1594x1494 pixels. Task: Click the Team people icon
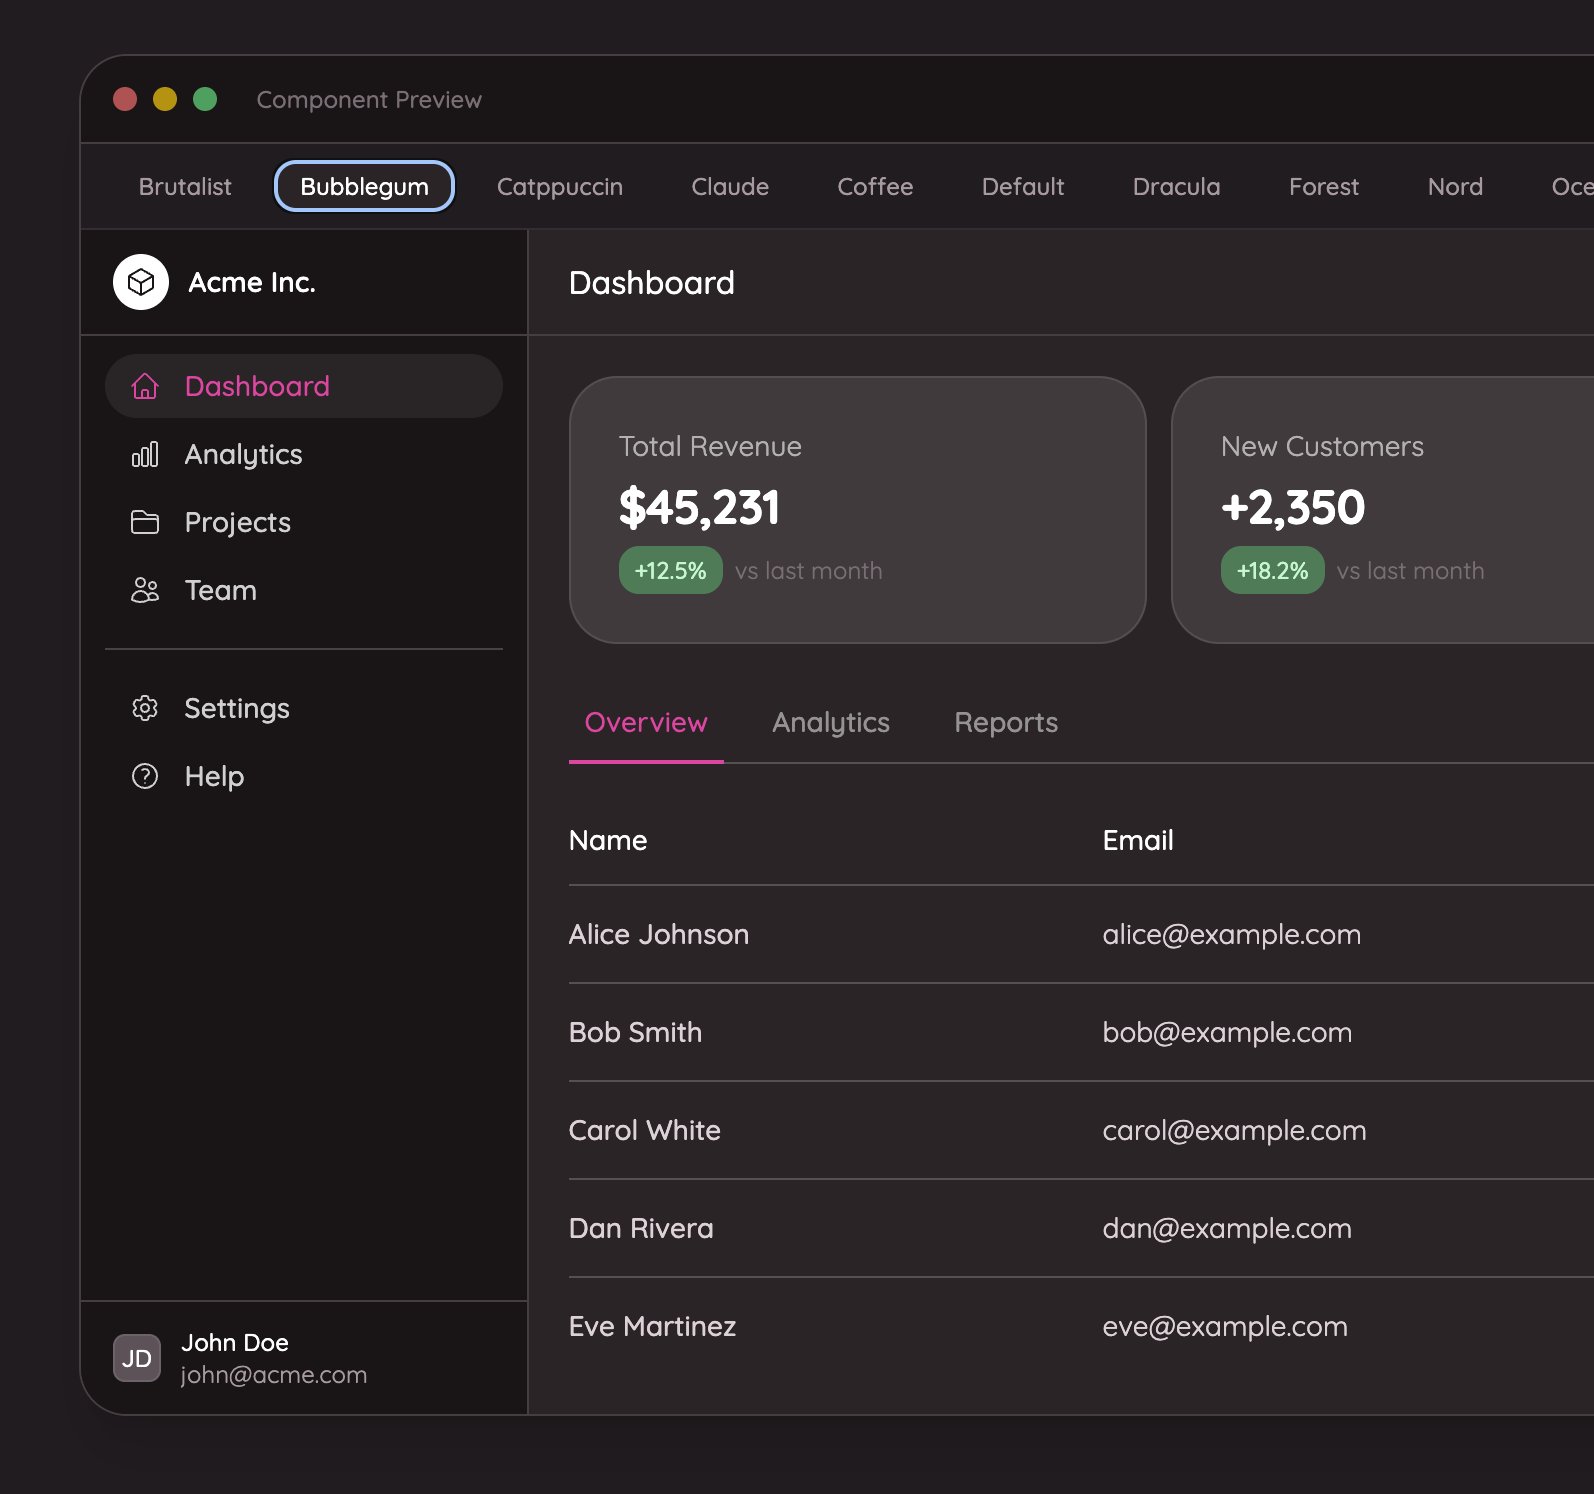click(x=145, y=590)
